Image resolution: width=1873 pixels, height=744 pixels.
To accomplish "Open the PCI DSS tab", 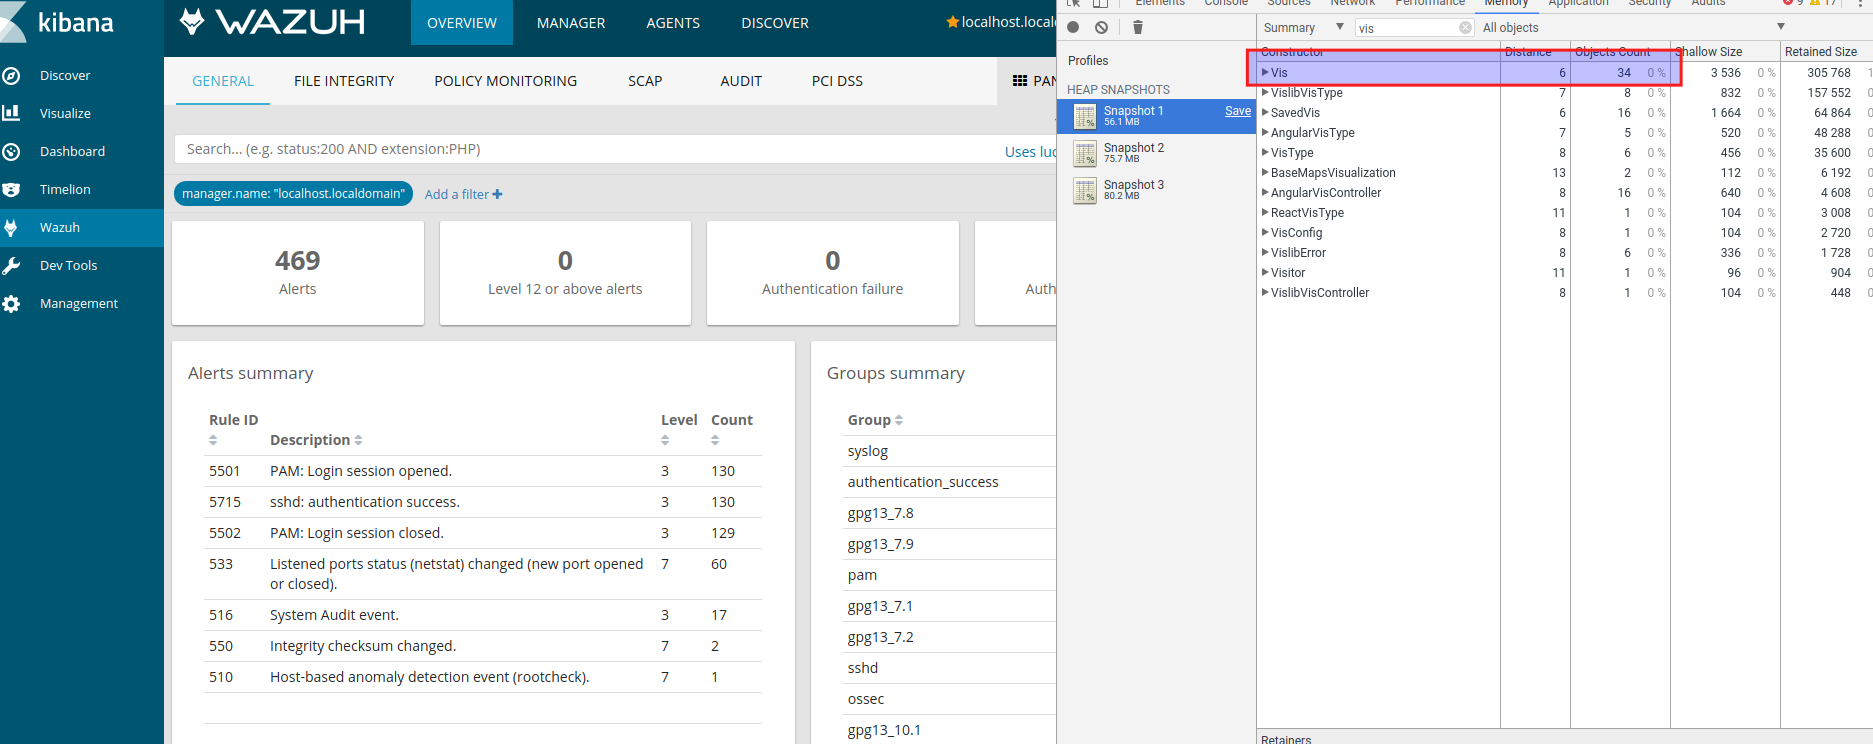I will [x=837, y=81].
